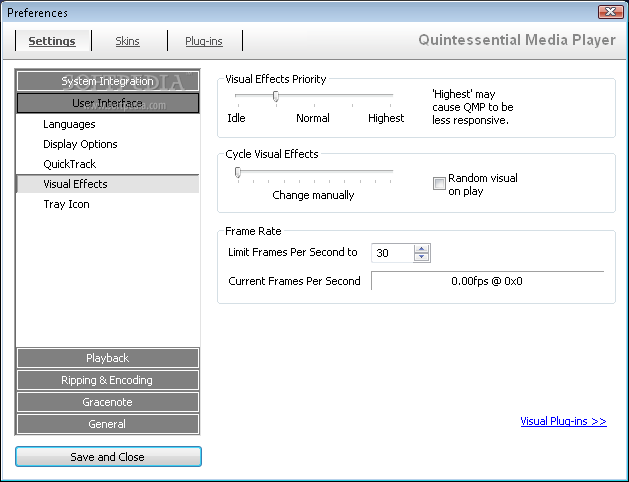This screenshot has width=629, height=482.
Task: Click the Save and Close button
Action: [x=108, y=457]
